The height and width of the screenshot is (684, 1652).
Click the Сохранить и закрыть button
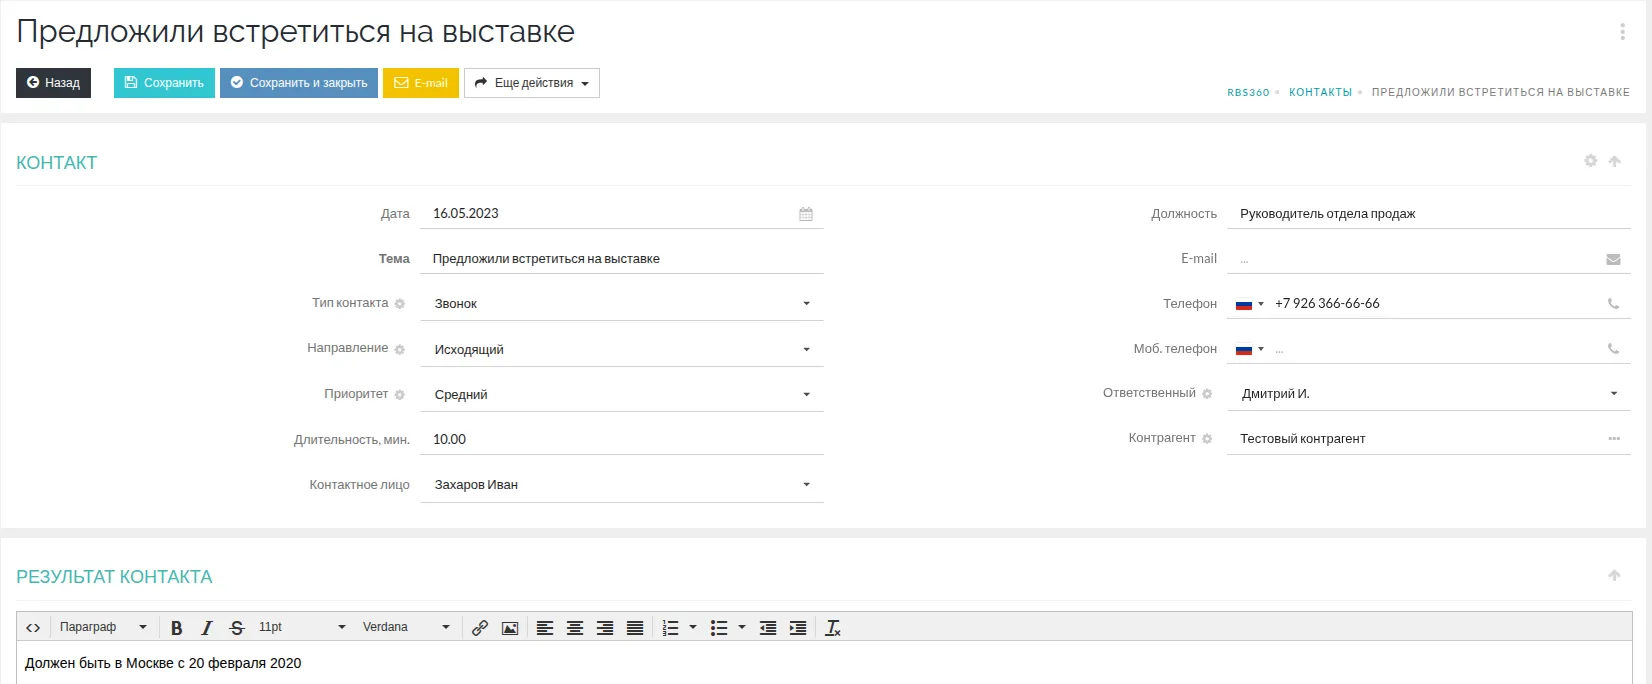click(299, 83)
